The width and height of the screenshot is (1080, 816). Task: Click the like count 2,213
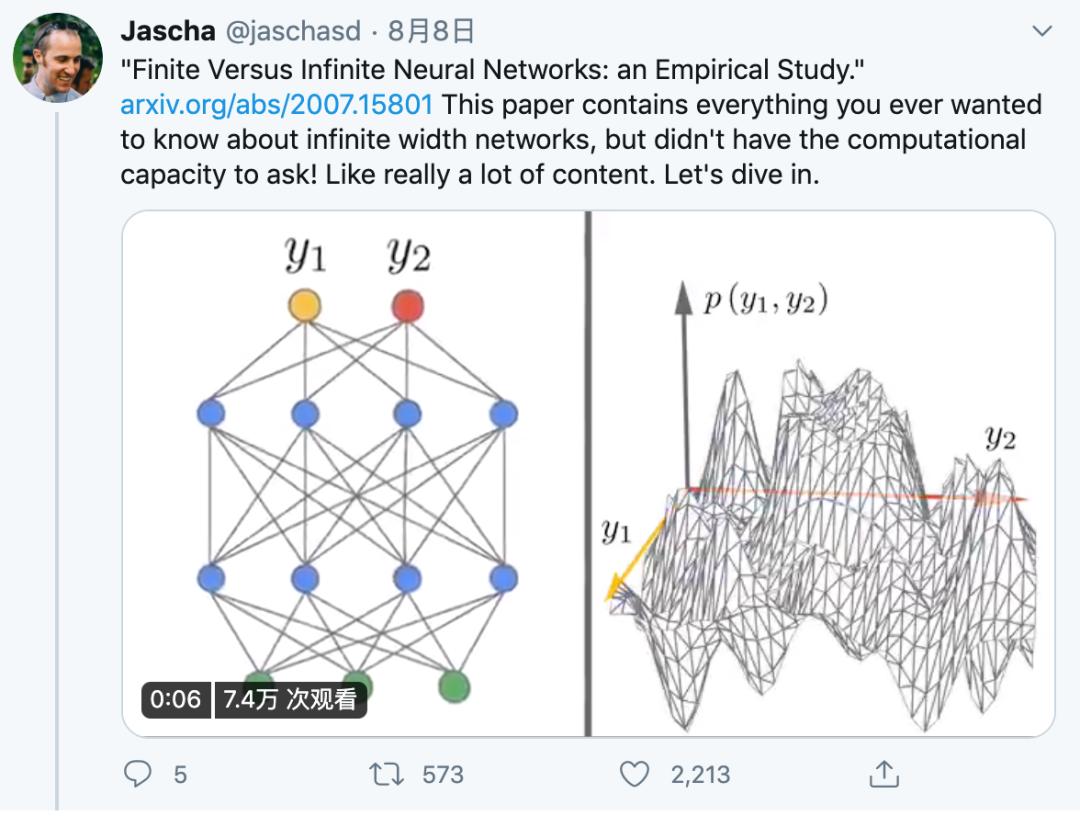pyautogui.click(x=700, y=774)
